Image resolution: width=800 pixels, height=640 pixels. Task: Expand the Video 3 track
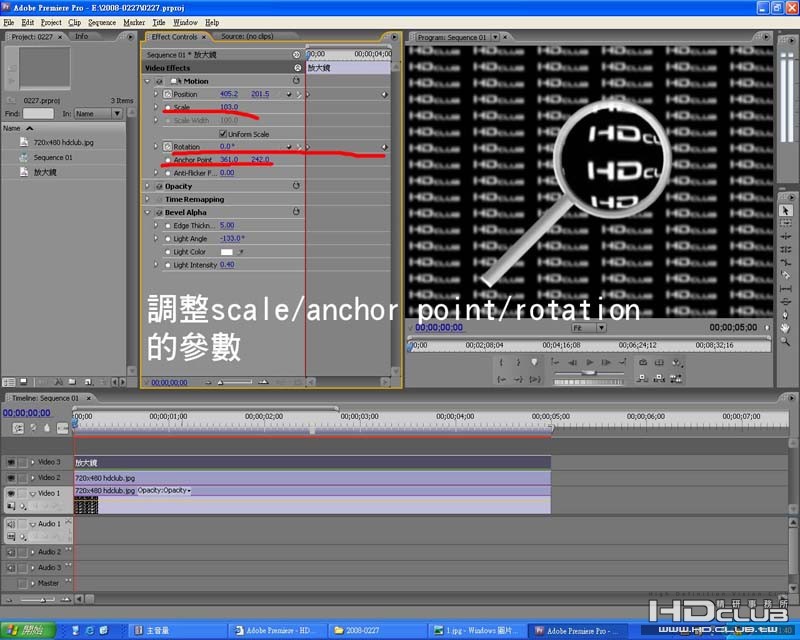coord(33,462)
